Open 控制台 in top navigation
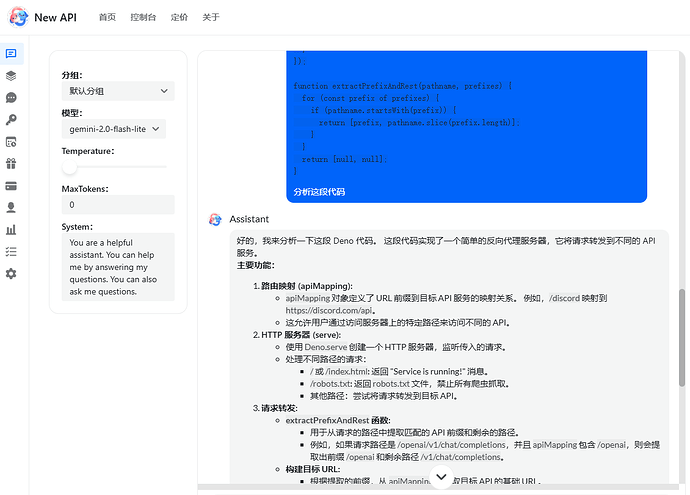Screen dimensions: 690x495 (x=143, y=17)
